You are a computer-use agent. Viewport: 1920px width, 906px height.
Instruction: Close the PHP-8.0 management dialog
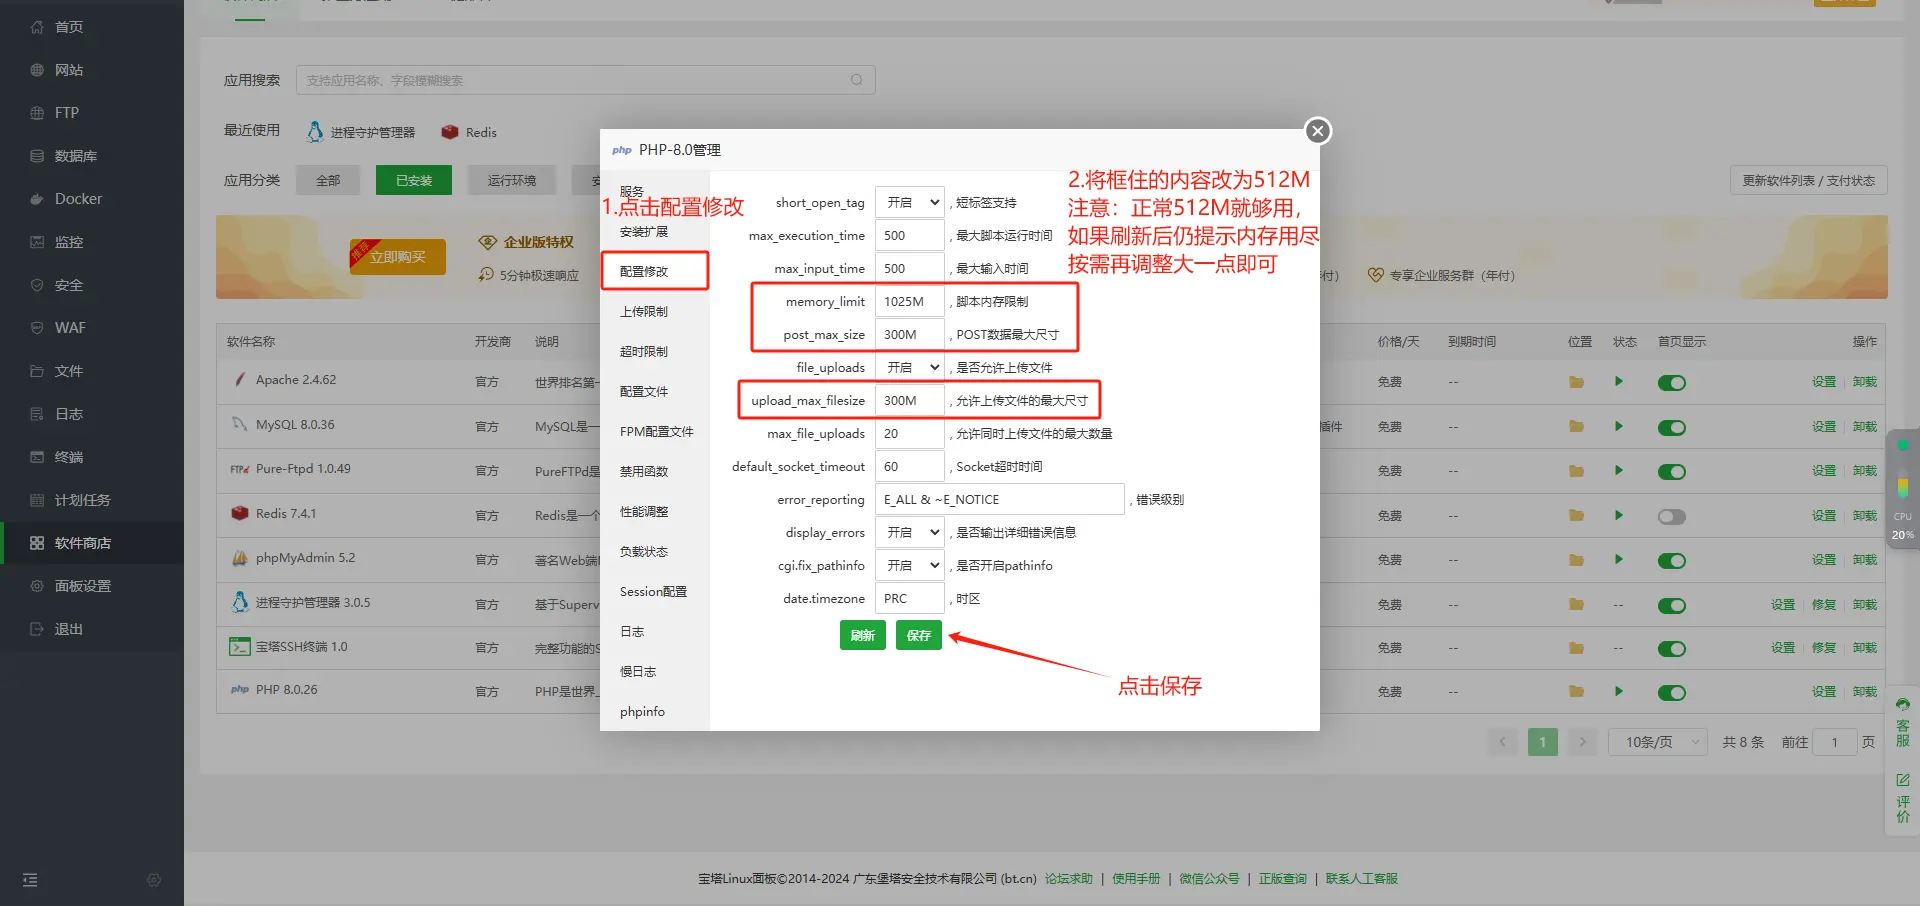1317,131
